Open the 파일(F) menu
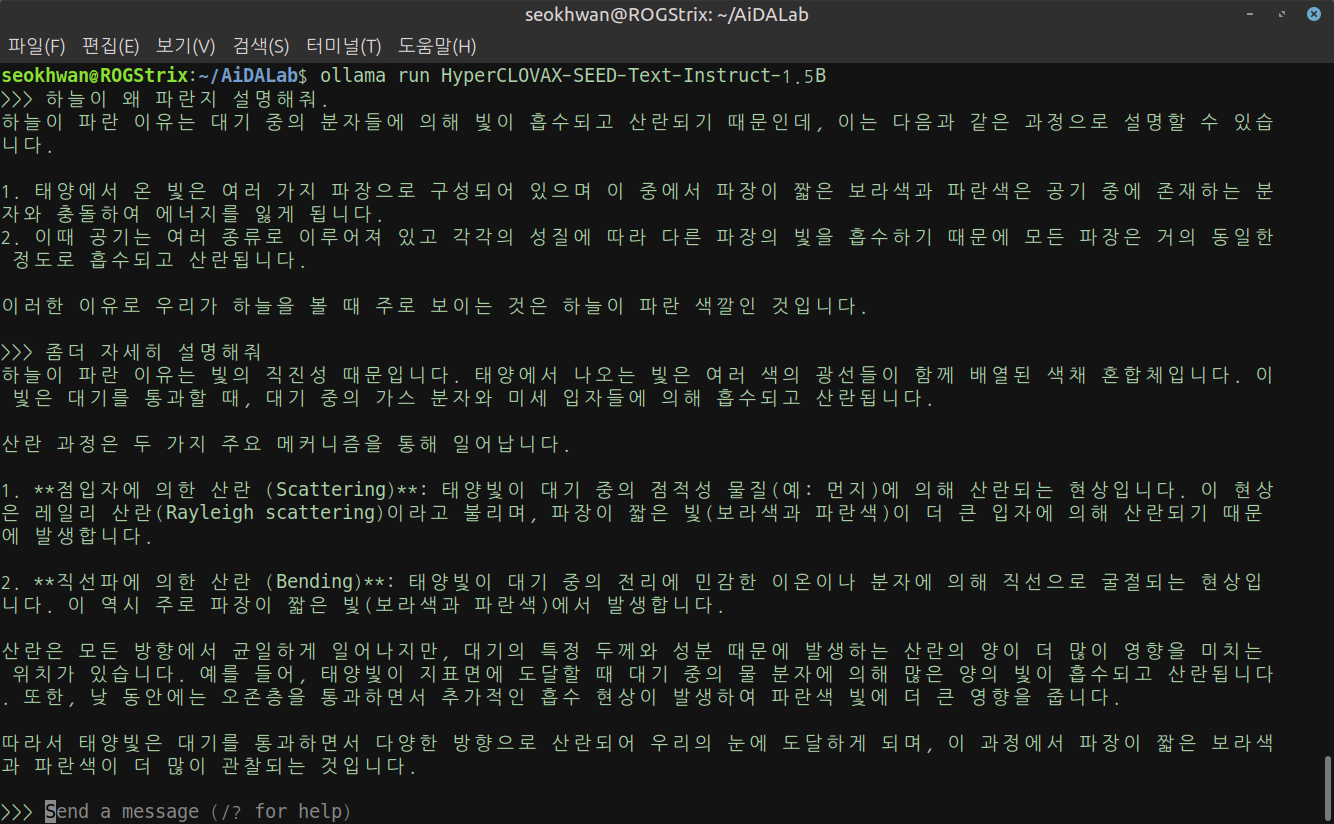Image resolution: width=1334 pixels, height=824 pixels. [37, 46]
